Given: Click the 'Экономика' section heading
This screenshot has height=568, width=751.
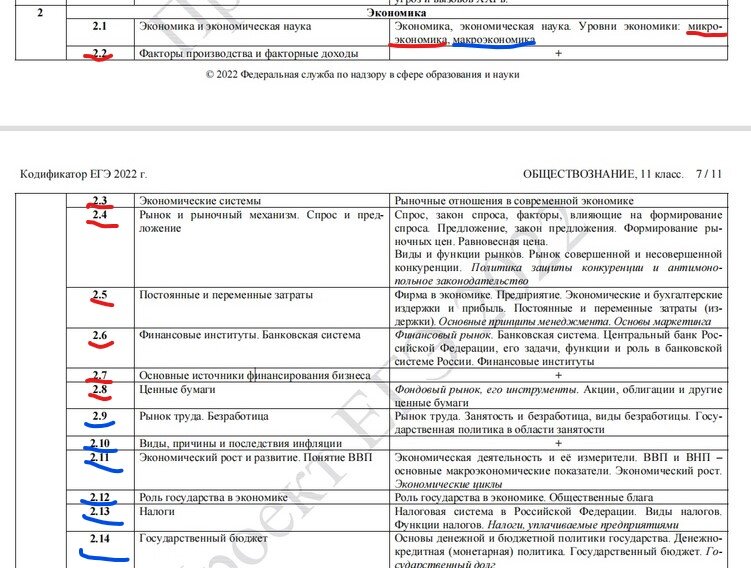Looking at the screenshot, I should 396,13.
